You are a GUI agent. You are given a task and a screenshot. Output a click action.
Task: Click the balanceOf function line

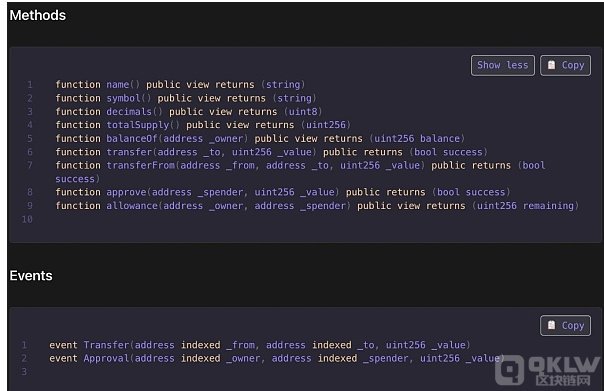click(x=260, y=138)
